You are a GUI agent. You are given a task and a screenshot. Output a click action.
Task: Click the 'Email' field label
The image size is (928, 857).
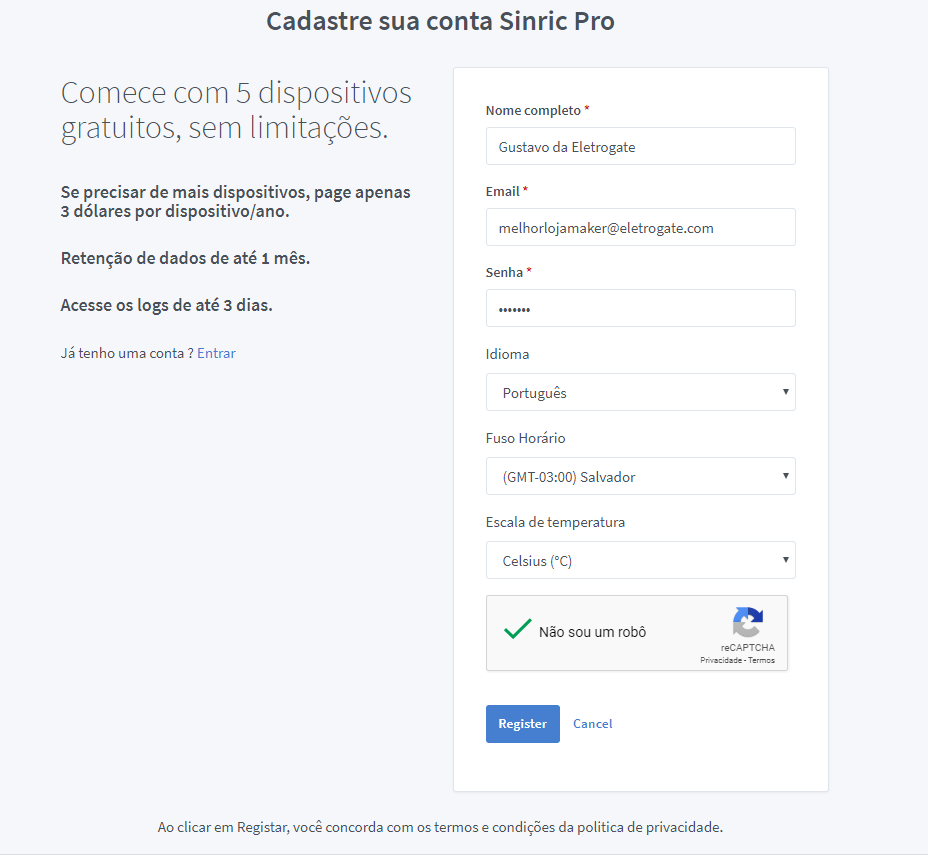[503, 191]
